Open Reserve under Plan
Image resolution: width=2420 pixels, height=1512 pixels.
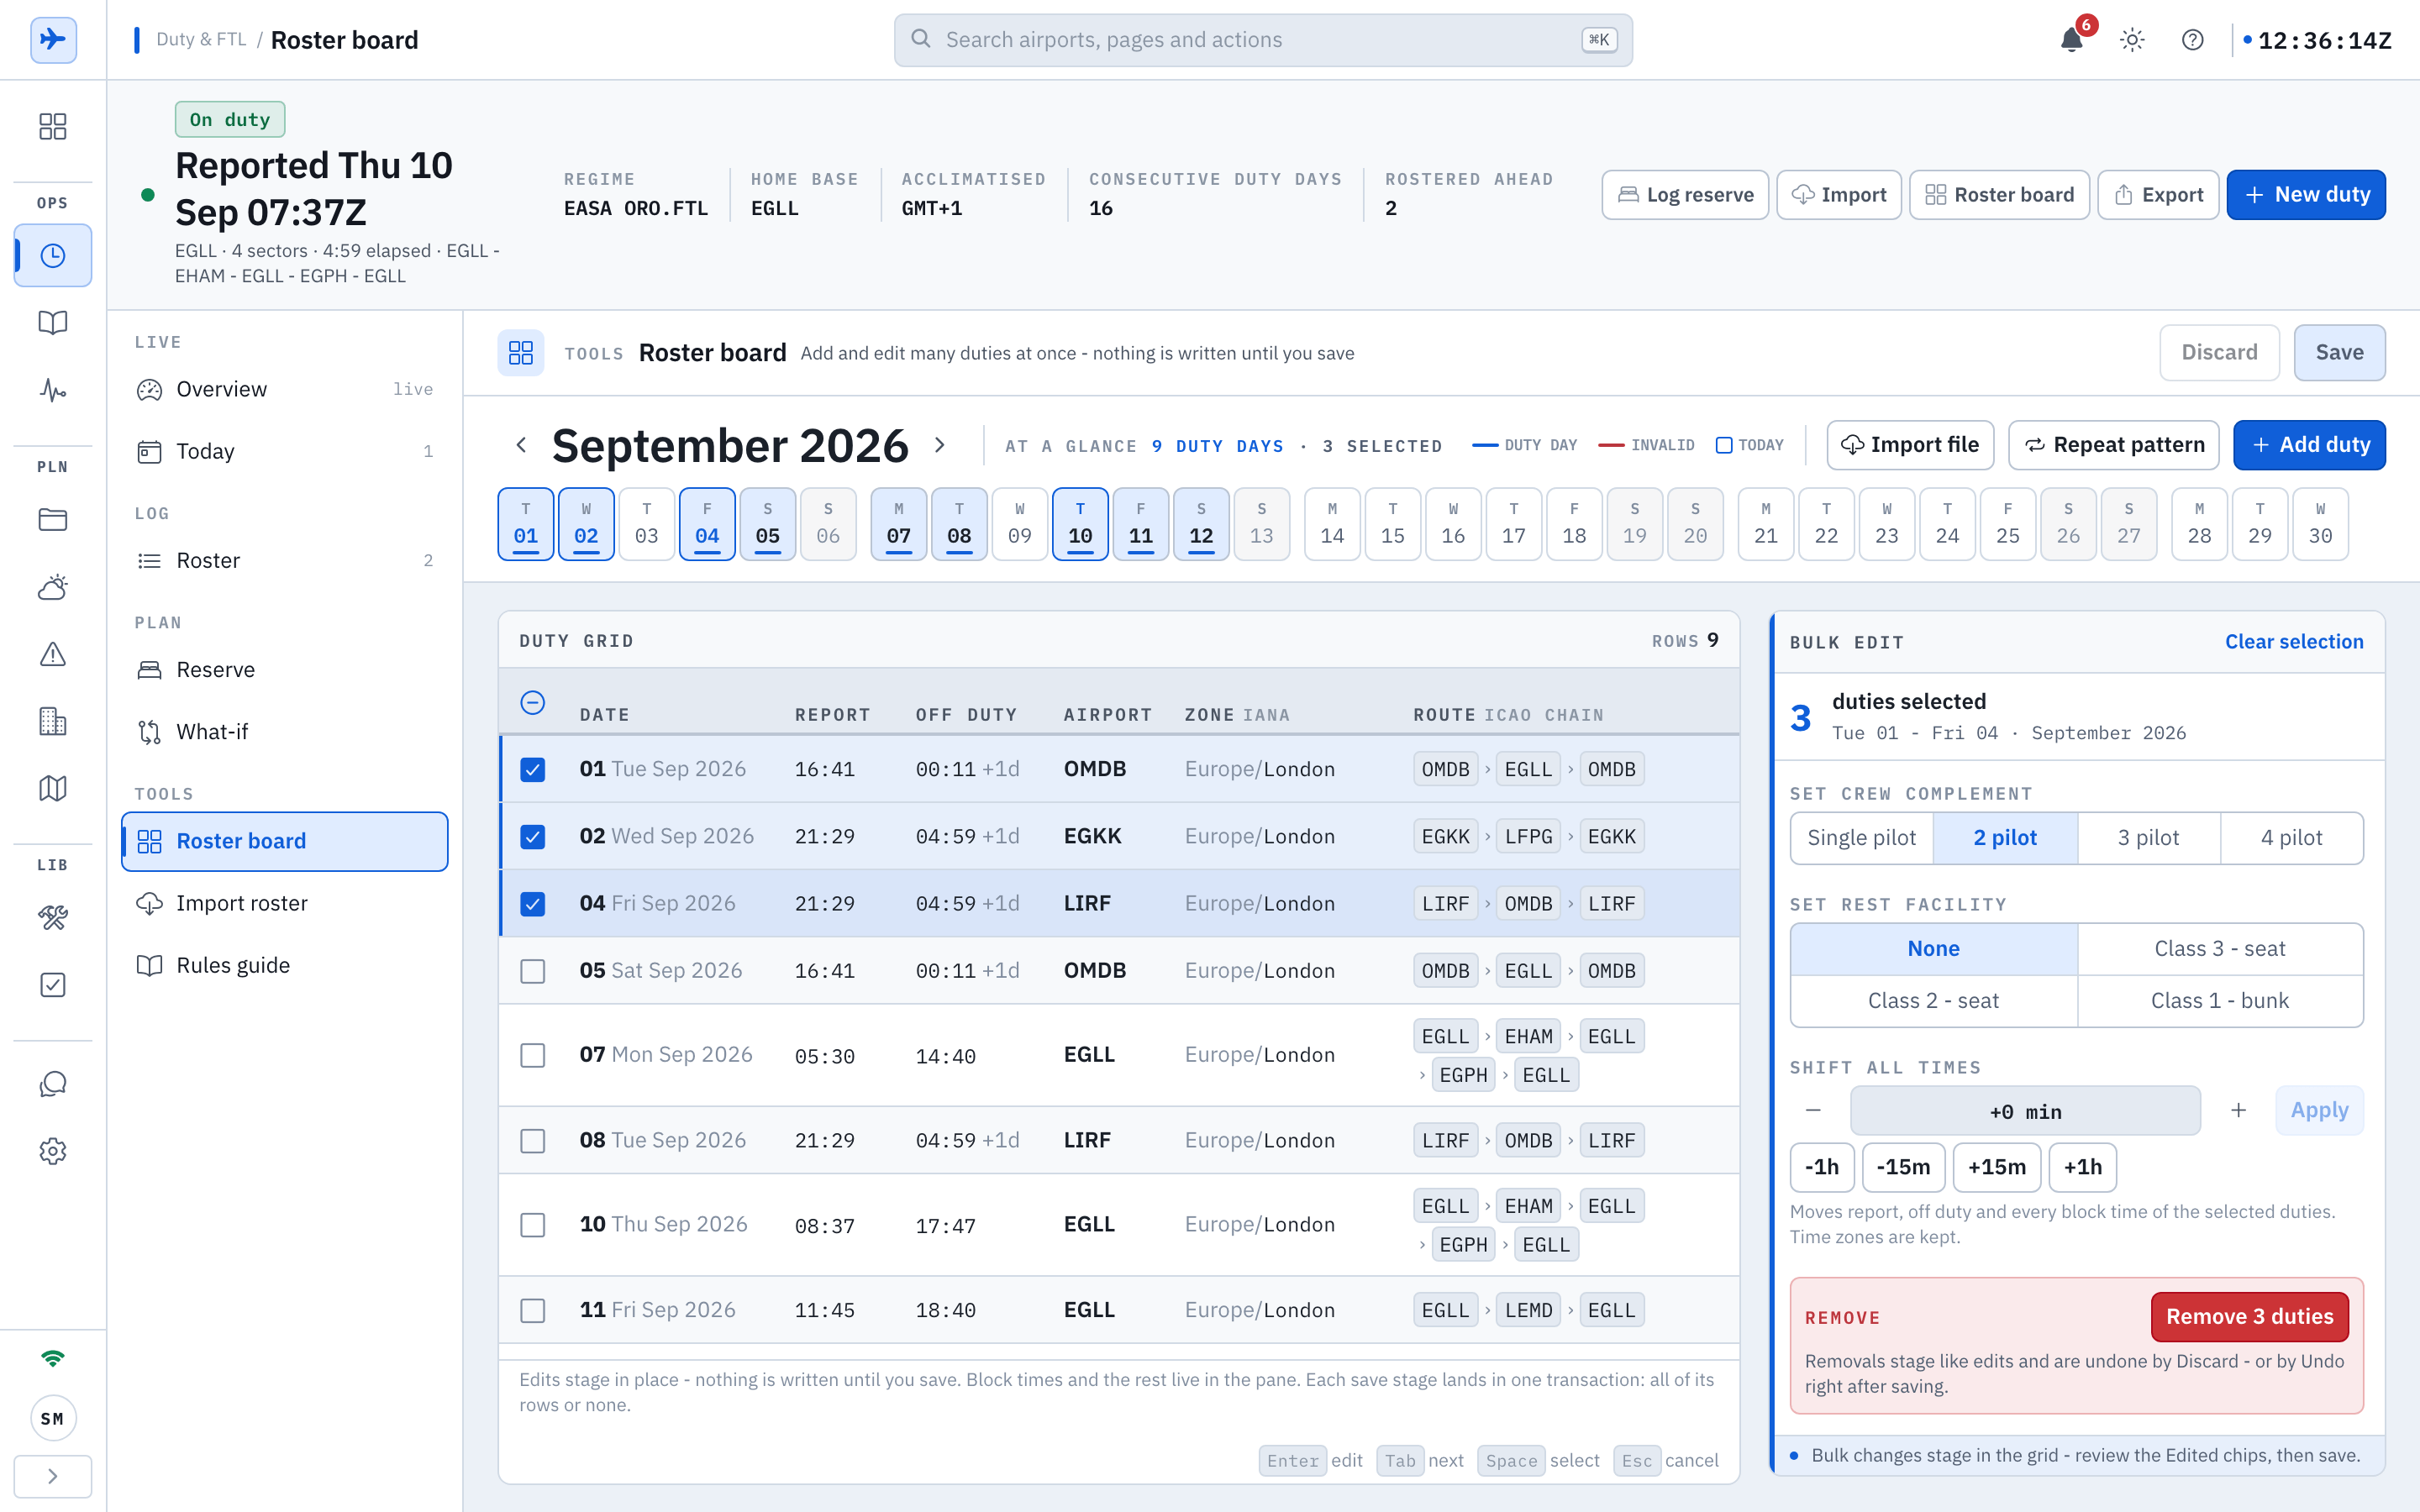[285, 669]
